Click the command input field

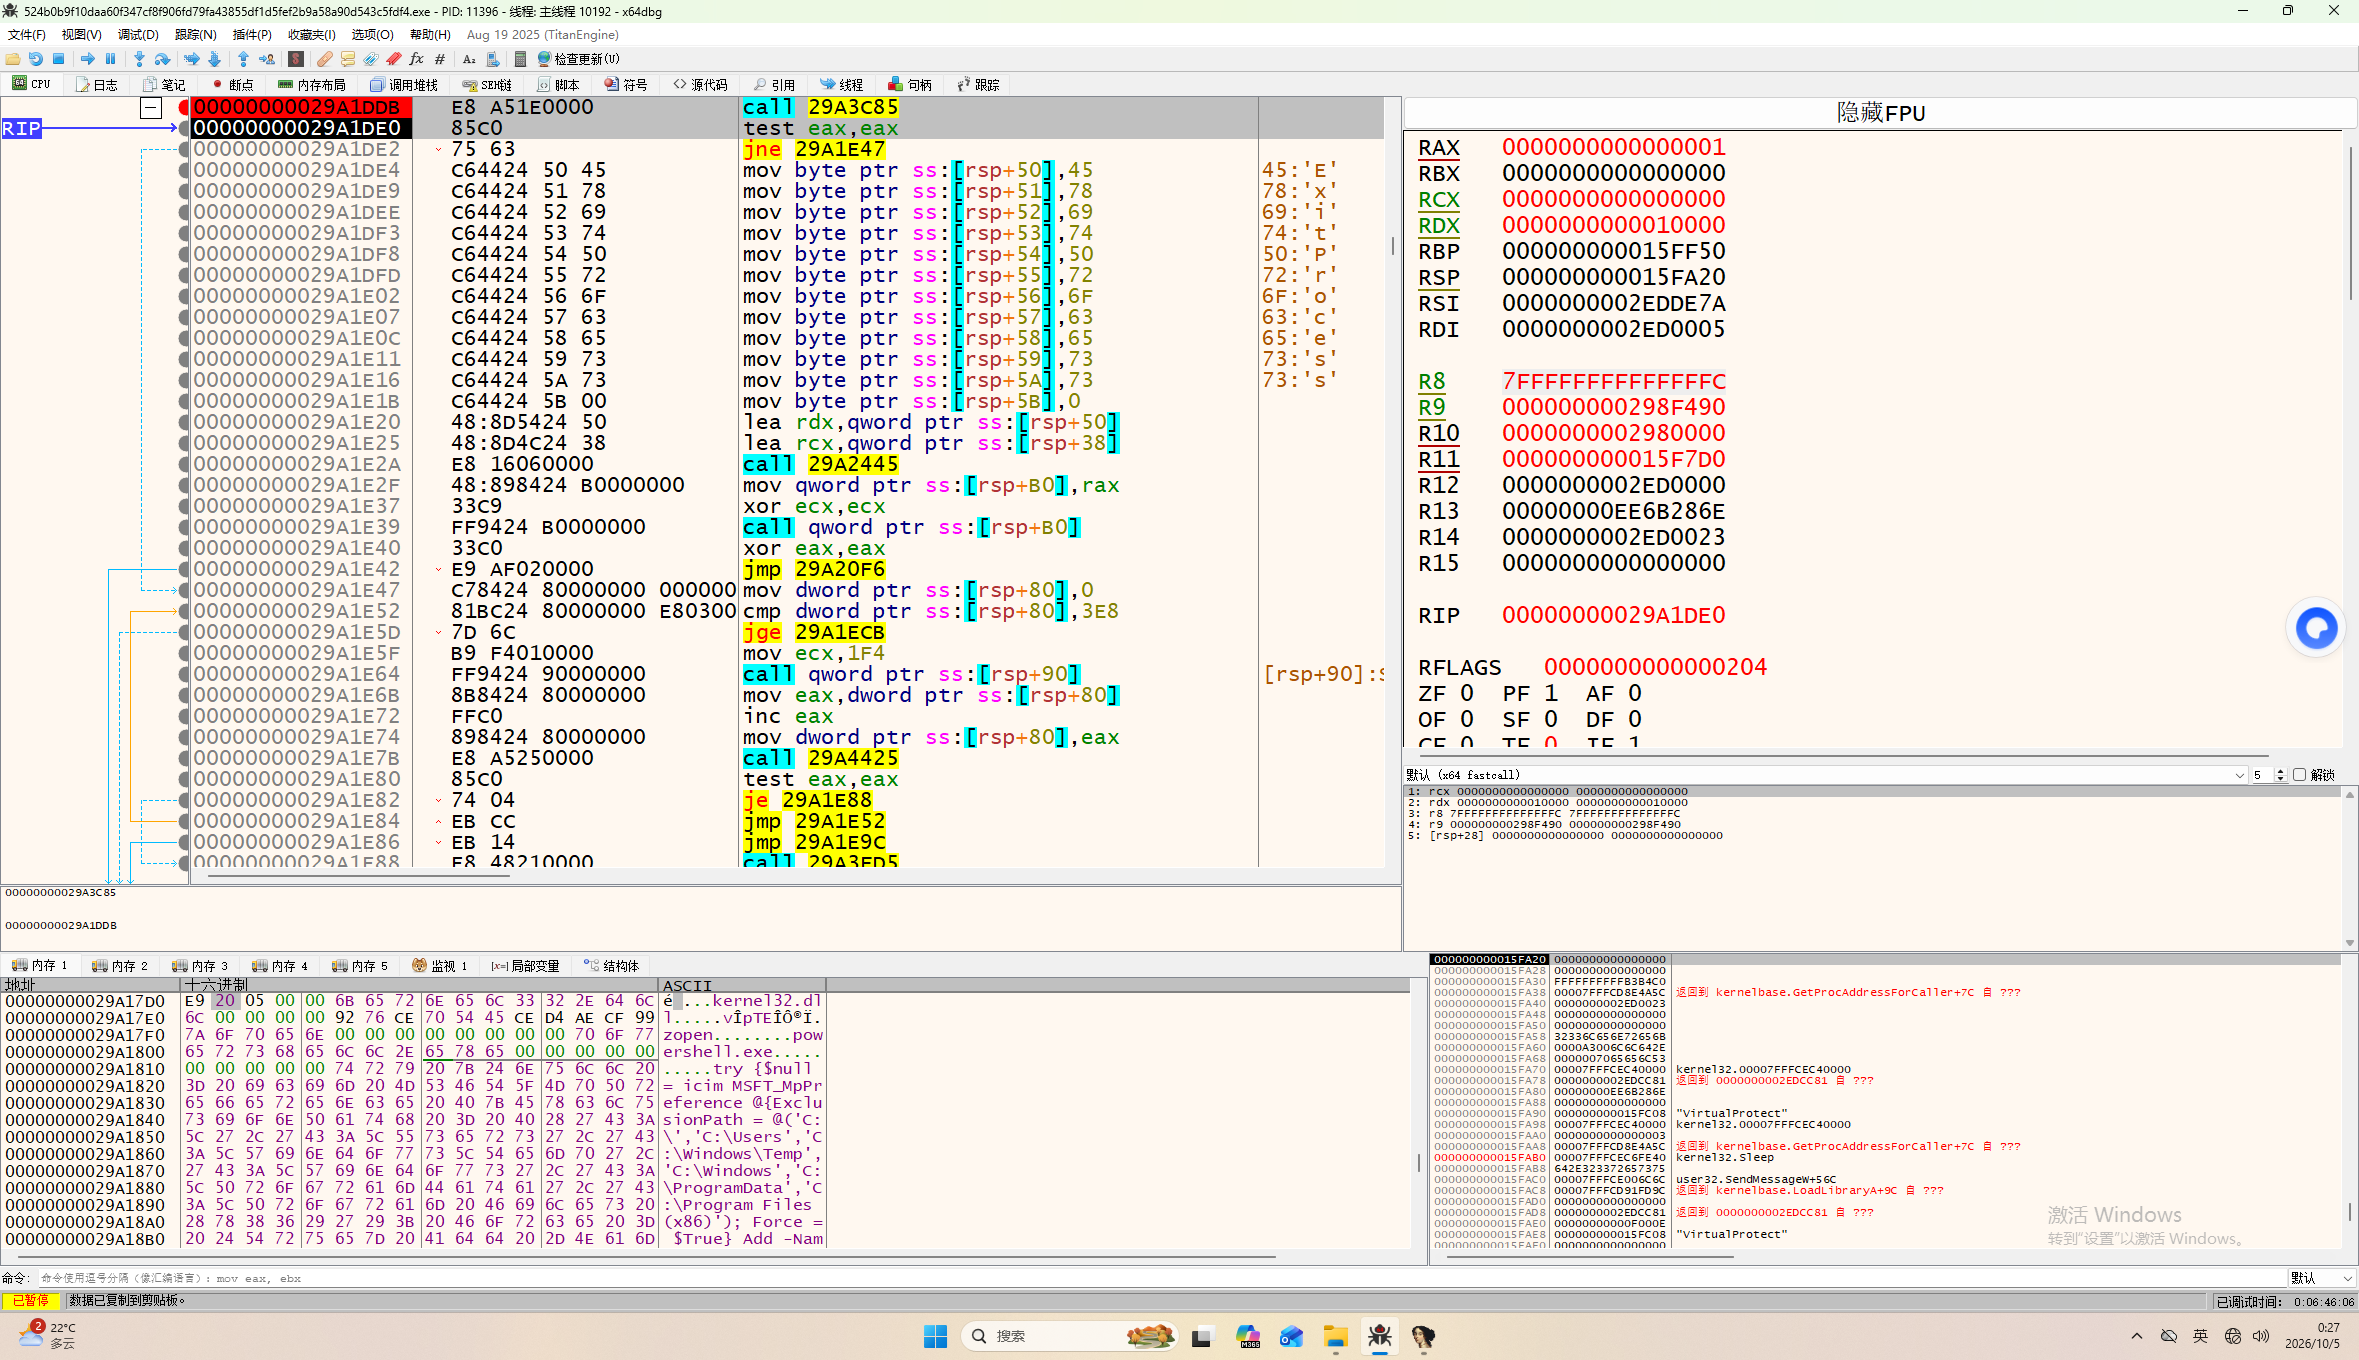point(1160,1278)
